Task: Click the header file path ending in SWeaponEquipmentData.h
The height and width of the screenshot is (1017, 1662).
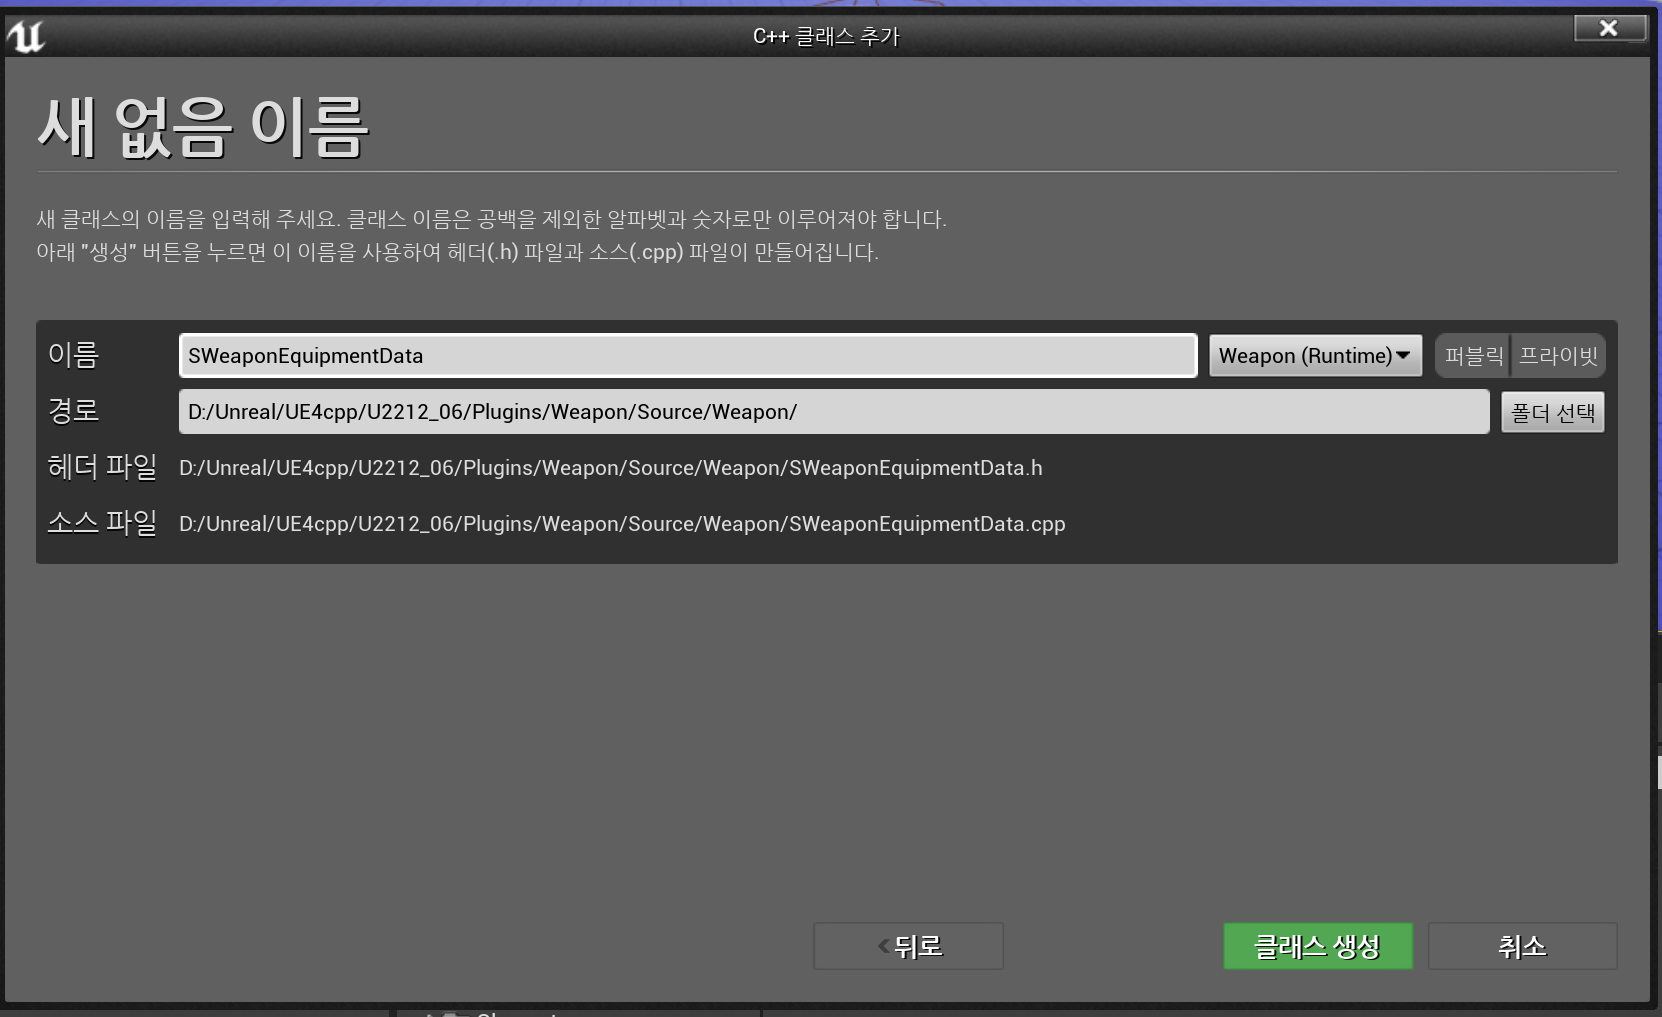Action: coord(611,468)
